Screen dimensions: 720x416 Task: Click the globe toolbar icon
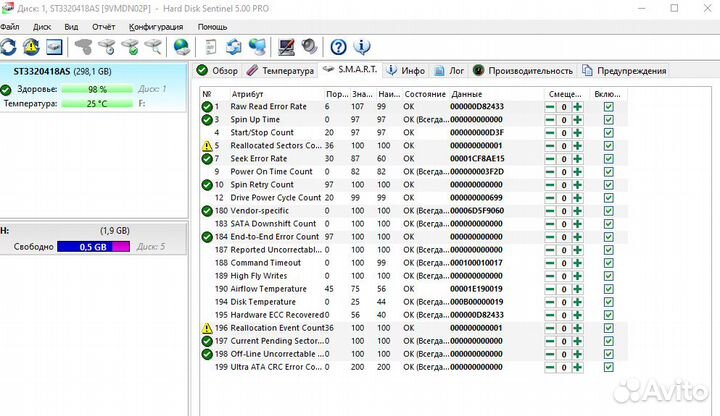181,46
